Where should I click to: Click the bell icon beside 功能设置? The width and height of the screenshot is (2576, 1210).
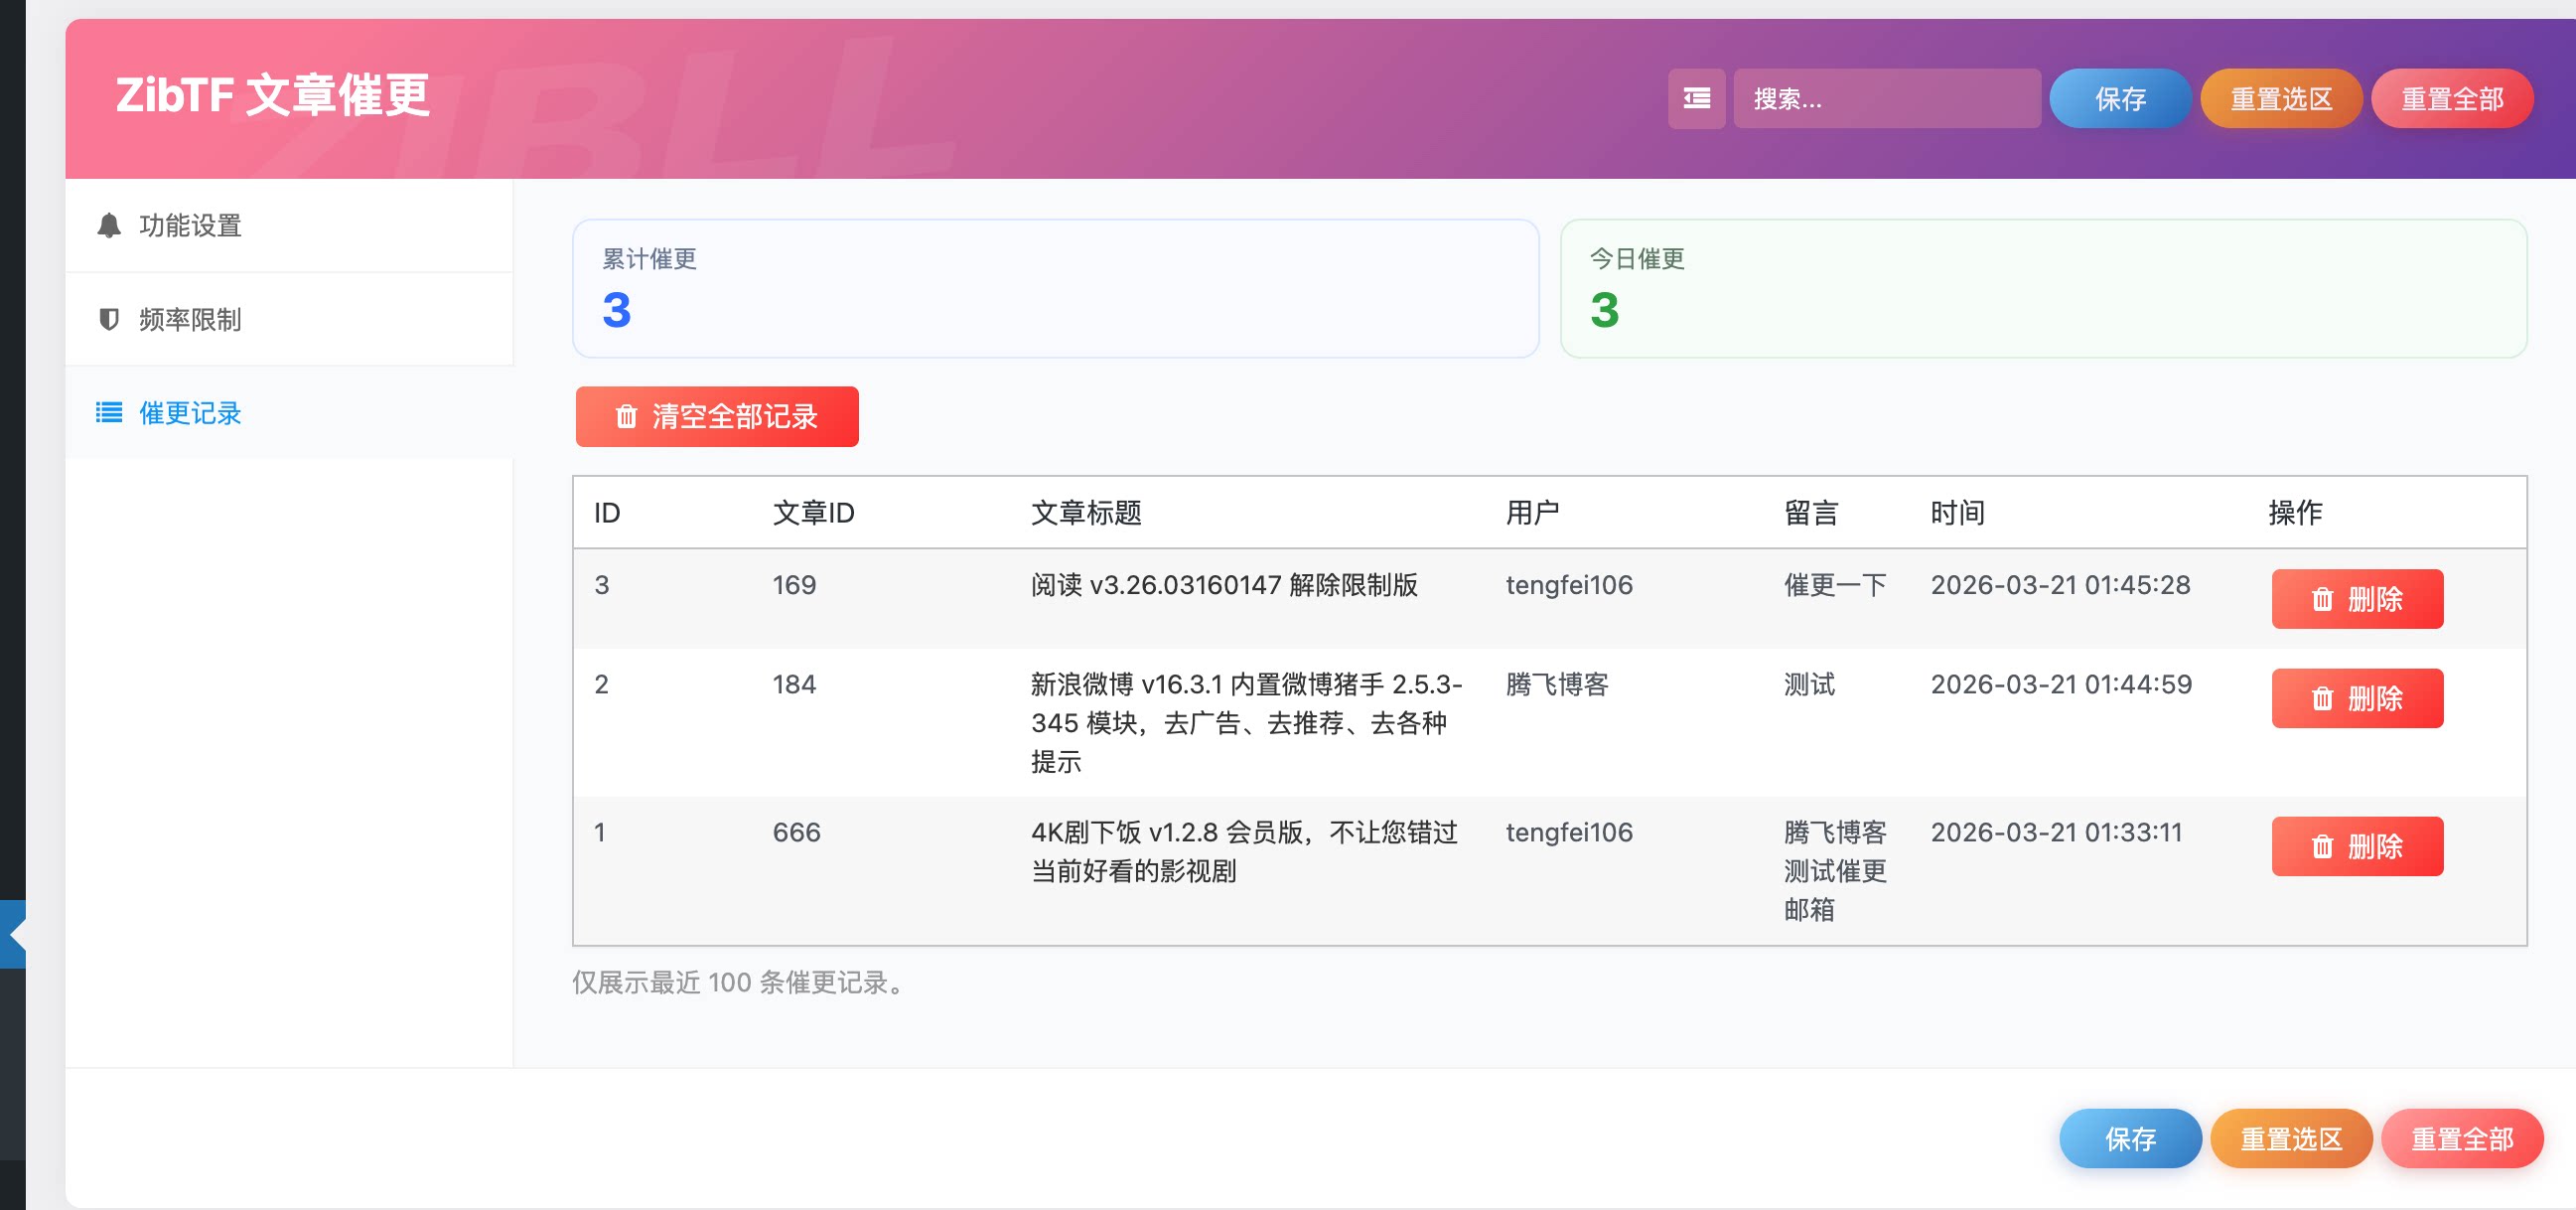110,226
